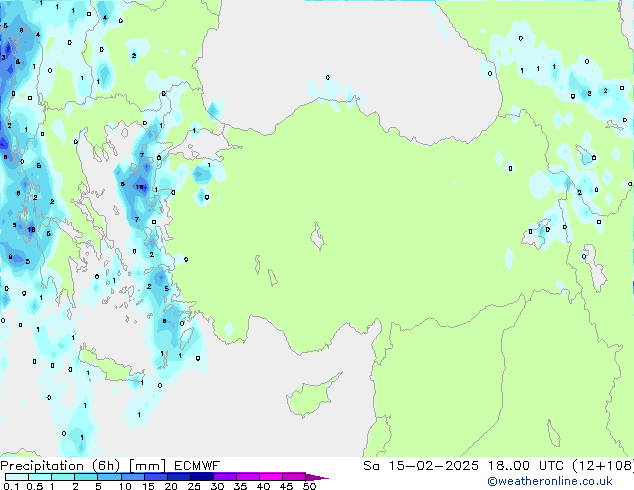Click the Crete island on the map
Image resolution: width=634 pixels, height=490 pixels.
pyautogui.click(x=110, y=365)
